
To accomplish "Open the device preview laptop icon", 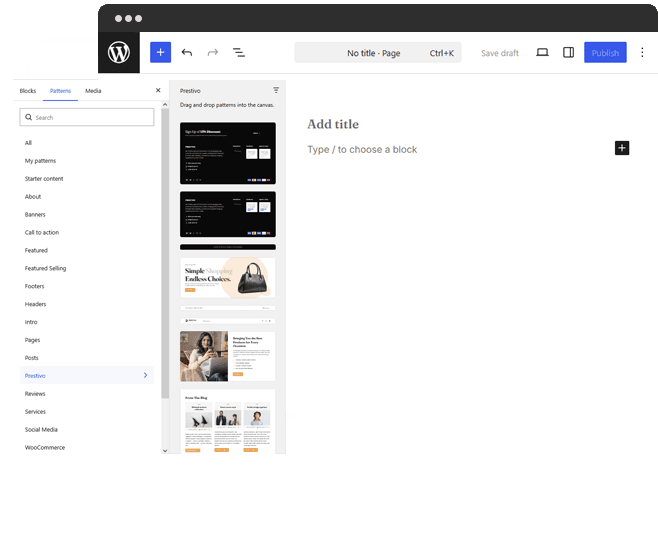I will (542, 52).
